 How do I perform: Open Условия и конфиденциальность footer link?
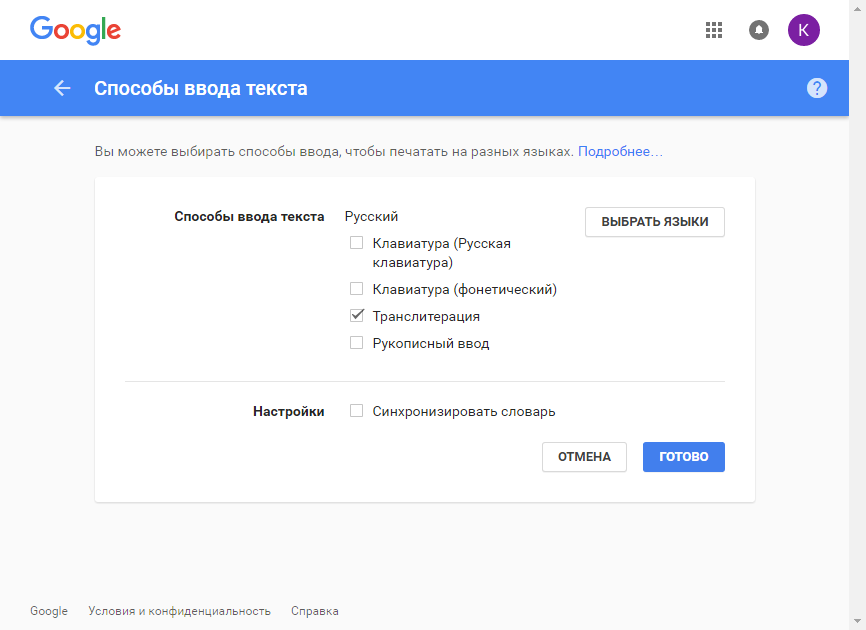(179, 611)
